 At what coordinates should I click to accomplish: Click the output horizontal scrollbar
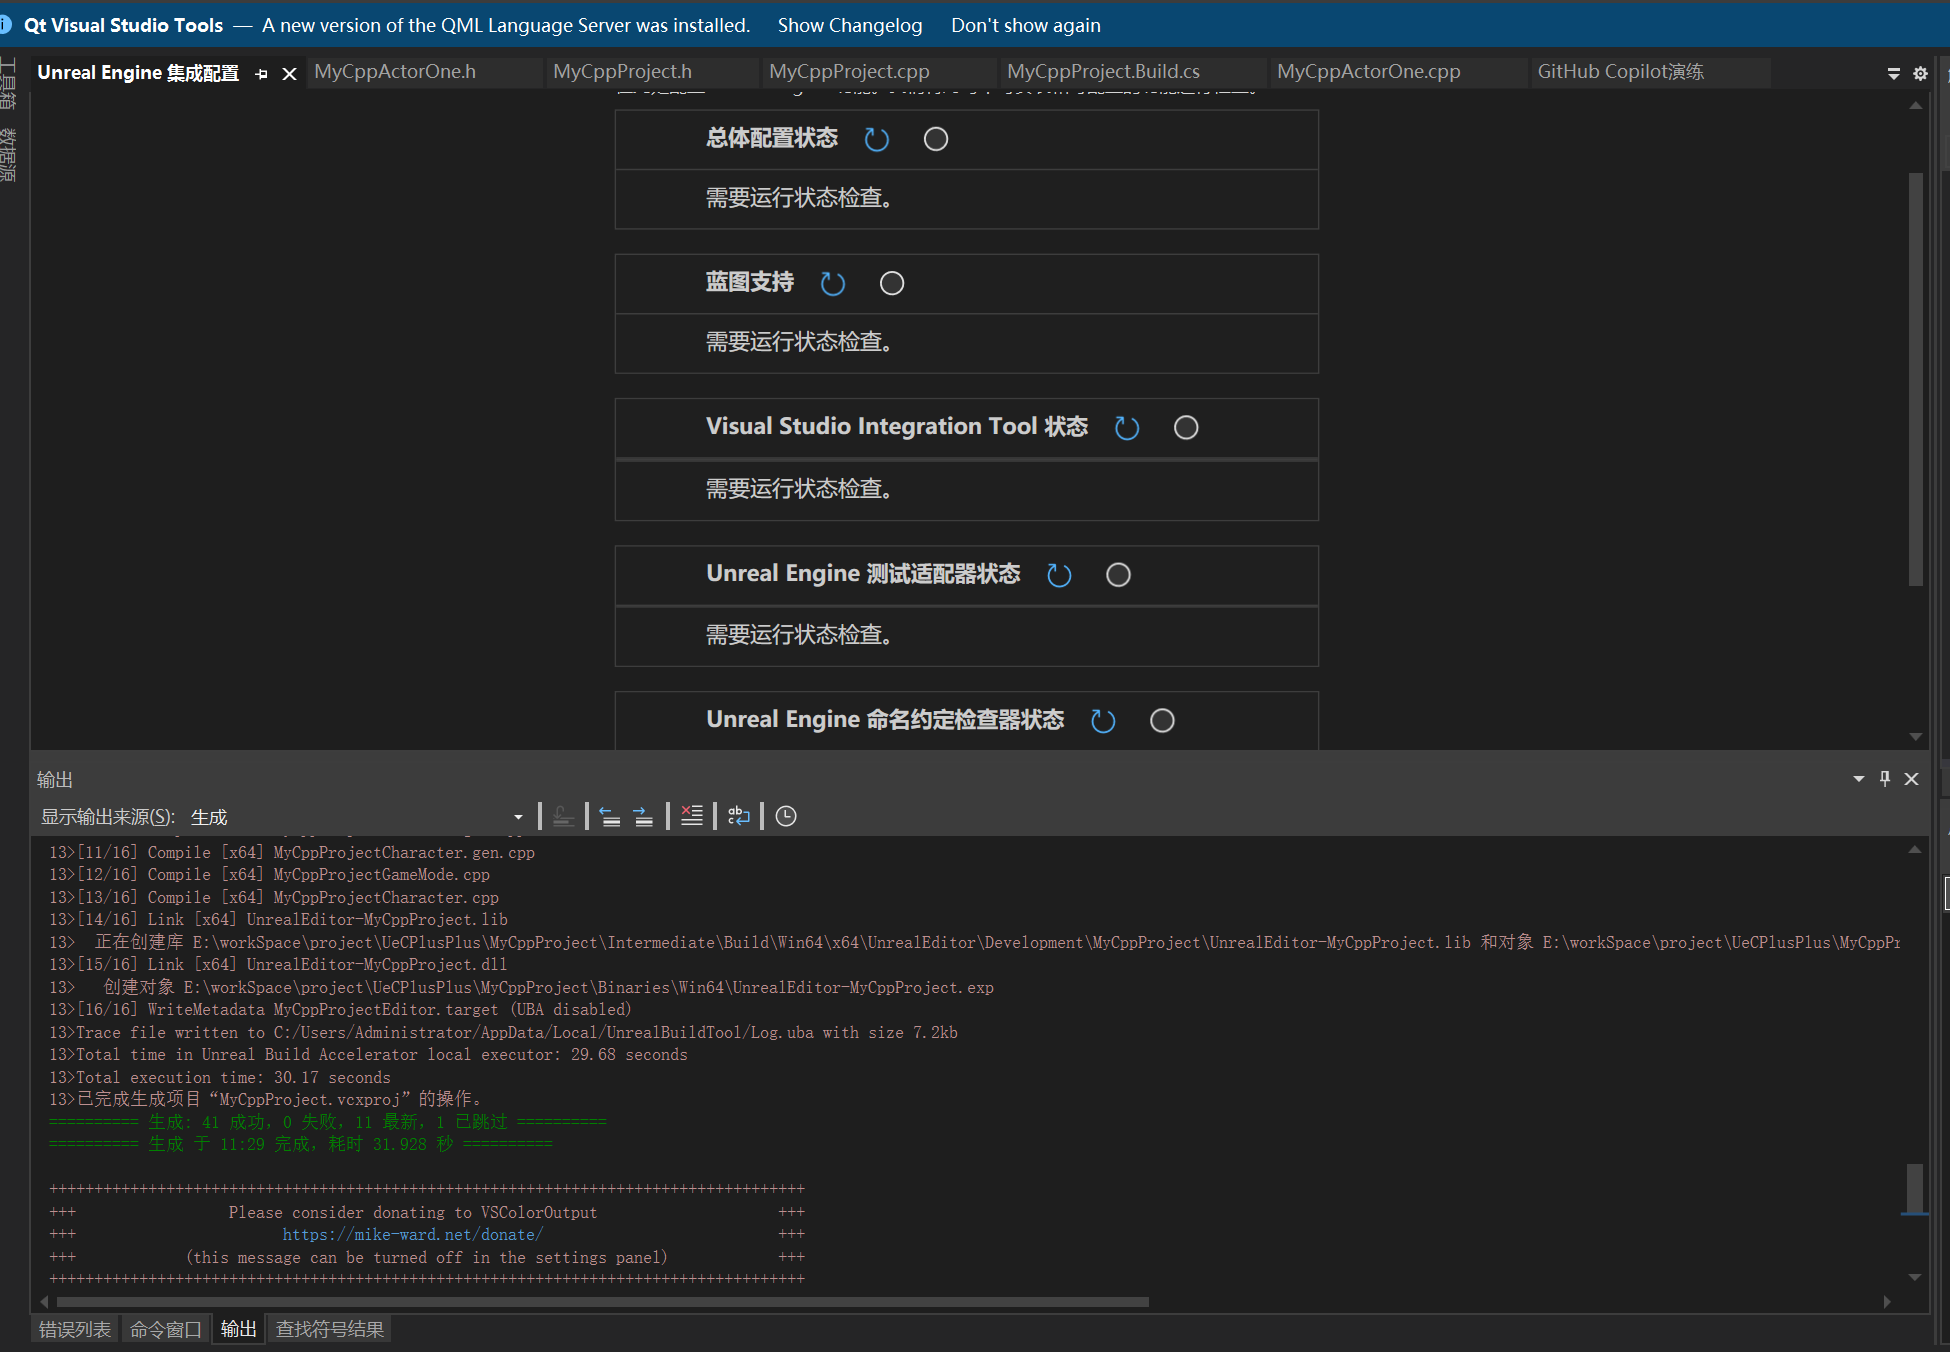tap(602, 1302)
